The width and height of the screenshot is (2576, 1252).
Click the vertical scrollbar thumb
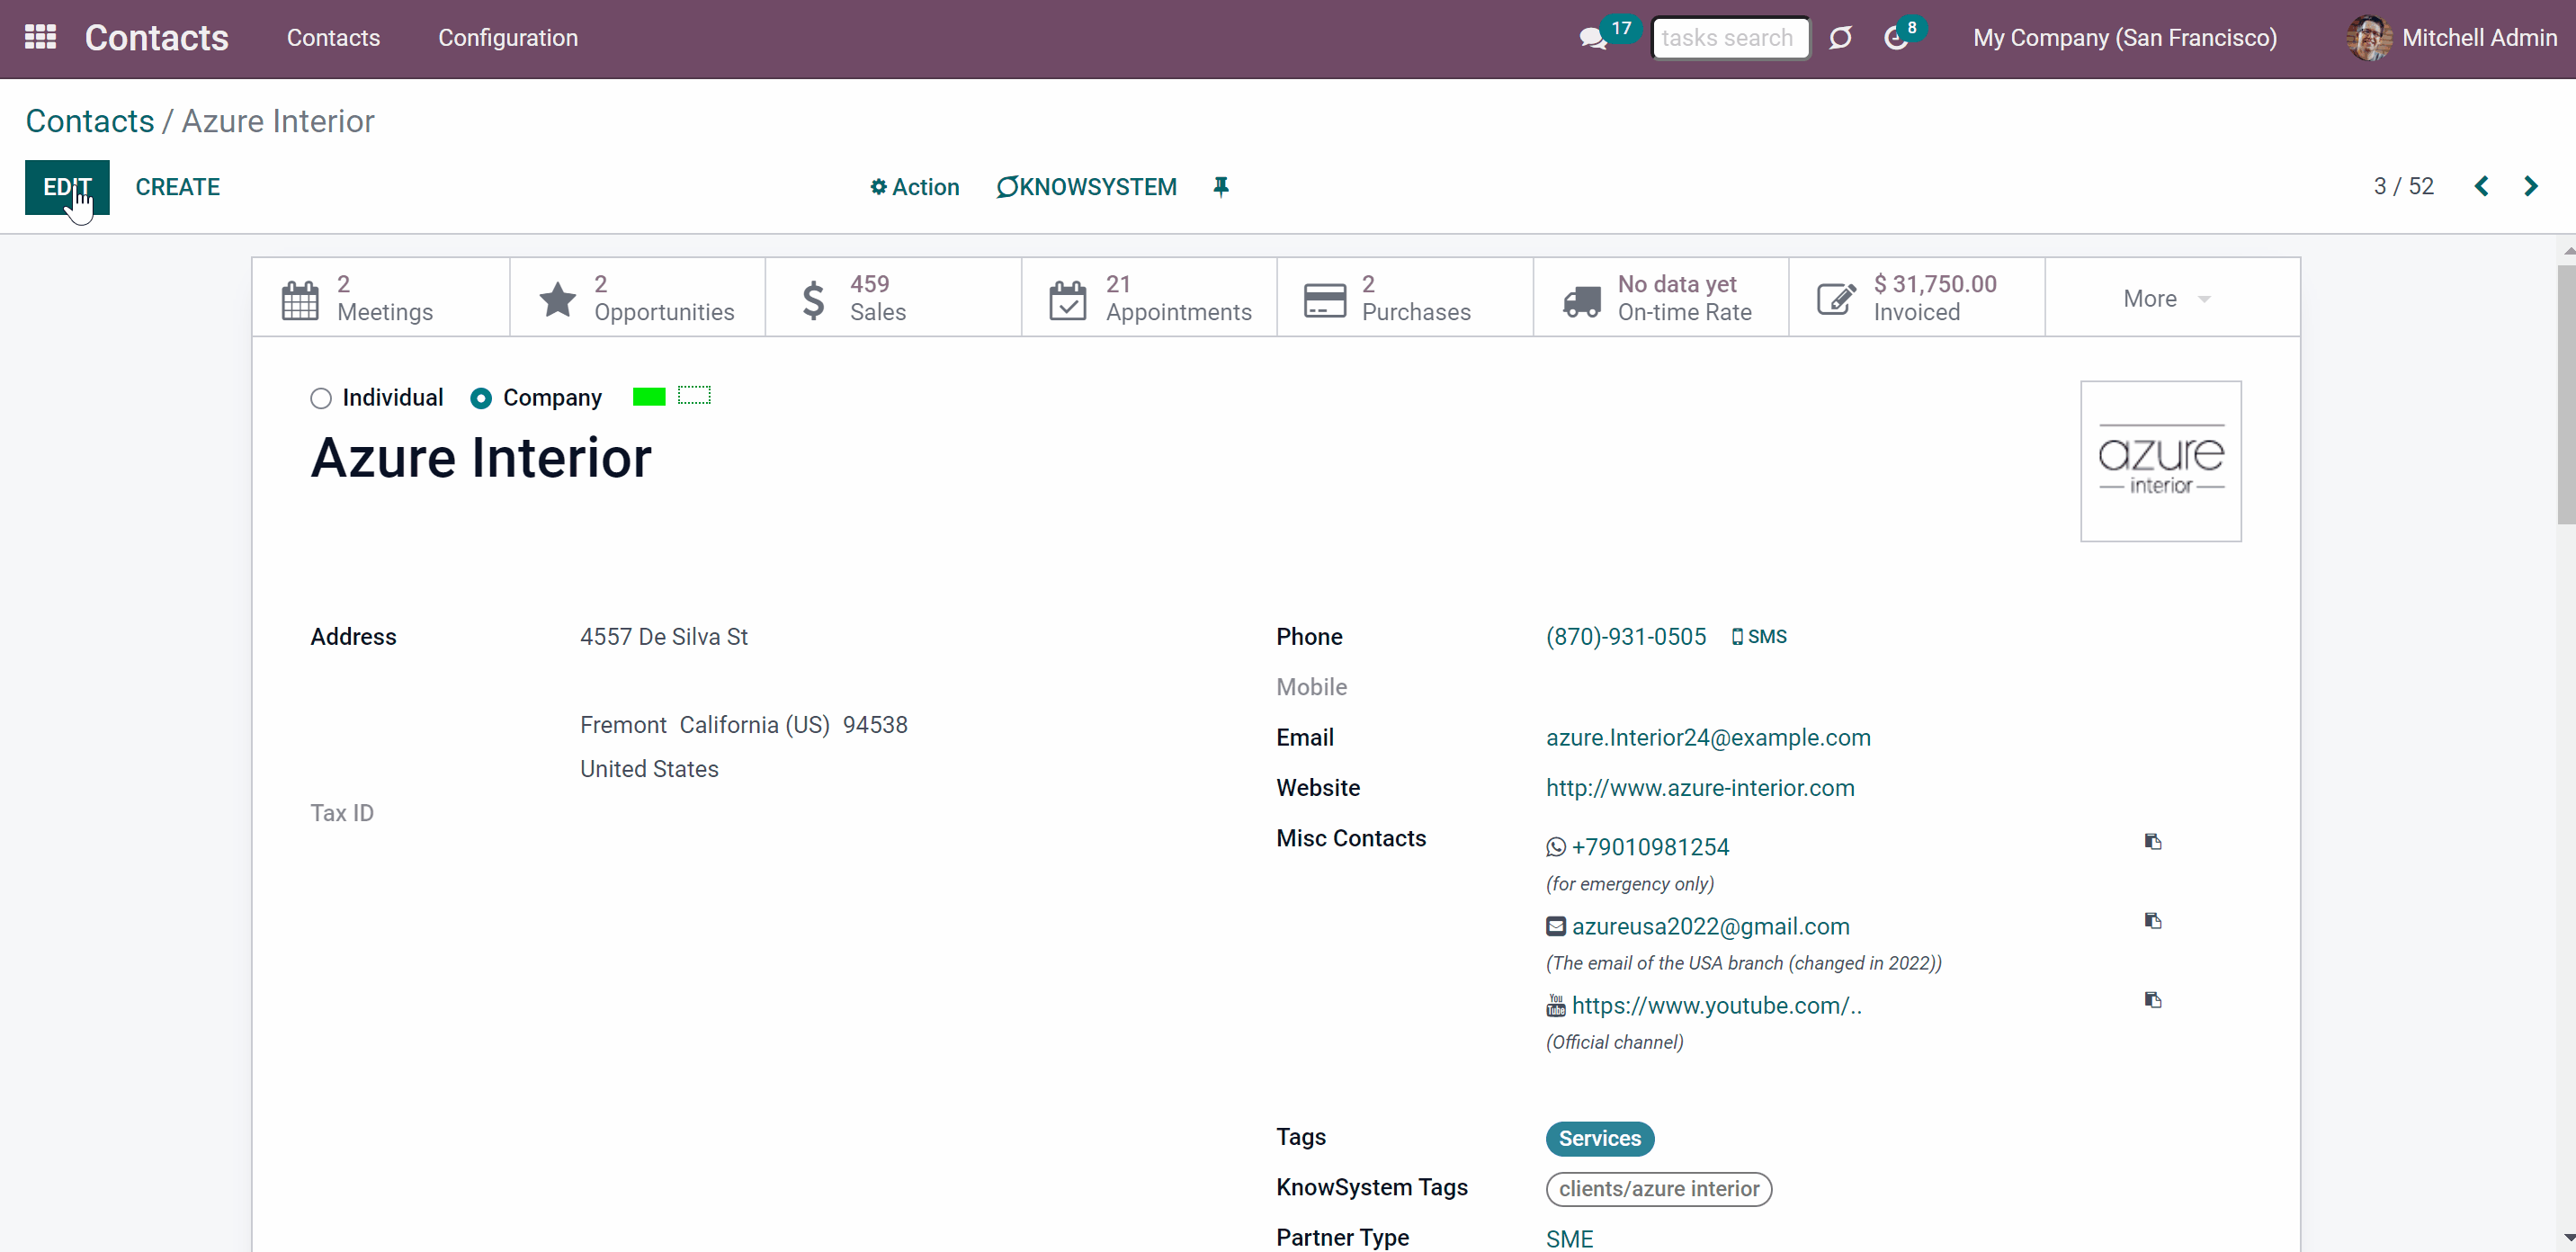click(2567, 394)
